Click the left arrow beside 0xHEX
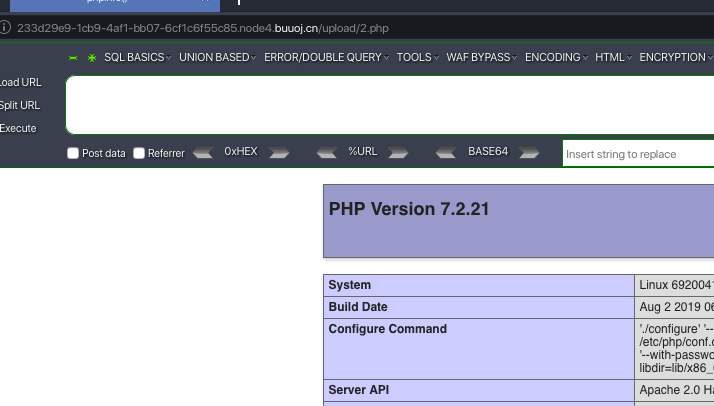The image size is (714, 406). [203, 152]
